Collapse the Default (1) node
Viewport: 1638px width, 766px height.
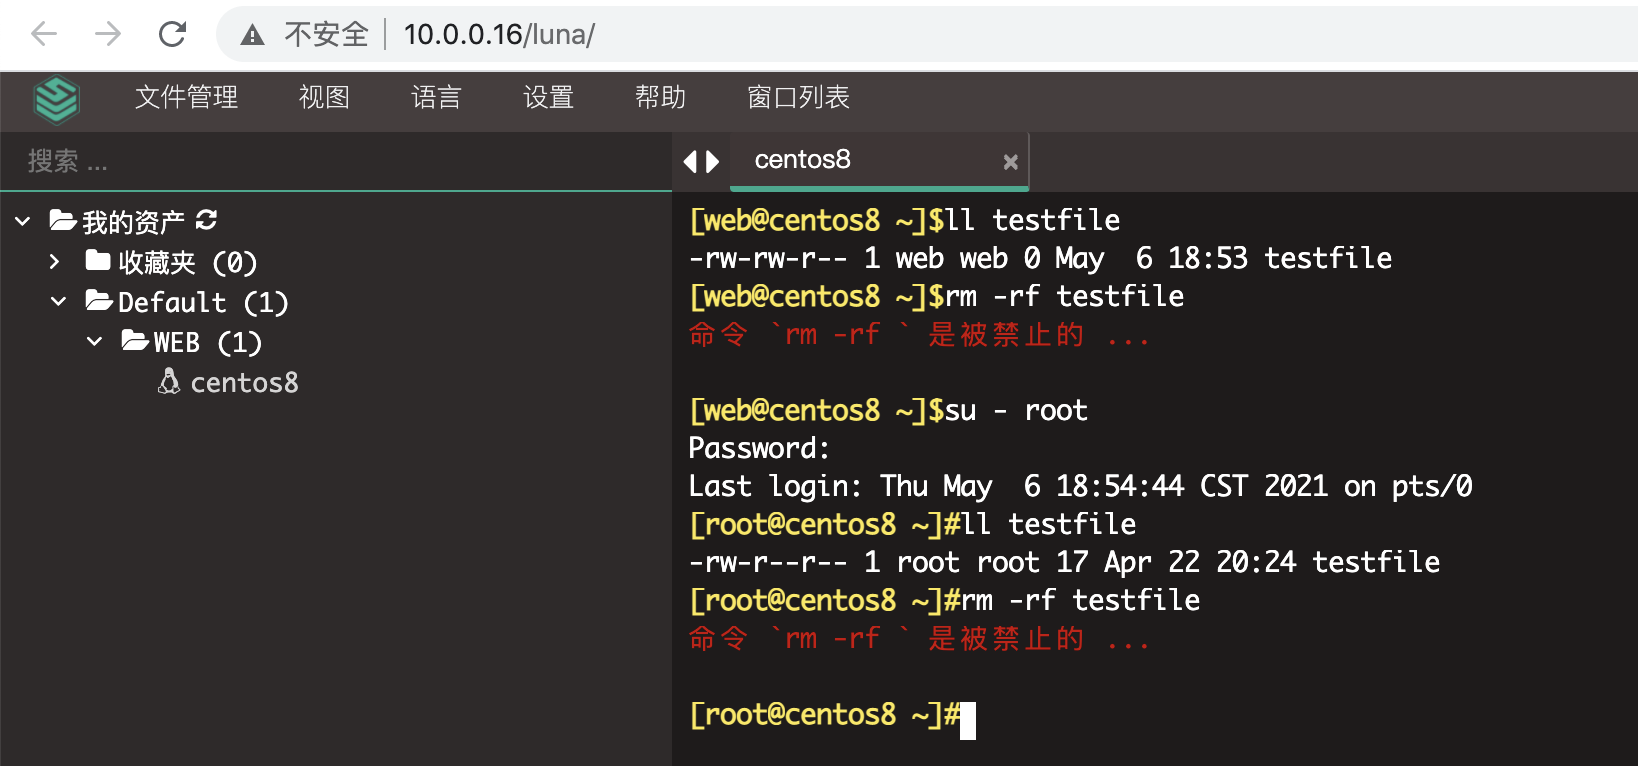(x=59, y=301)
